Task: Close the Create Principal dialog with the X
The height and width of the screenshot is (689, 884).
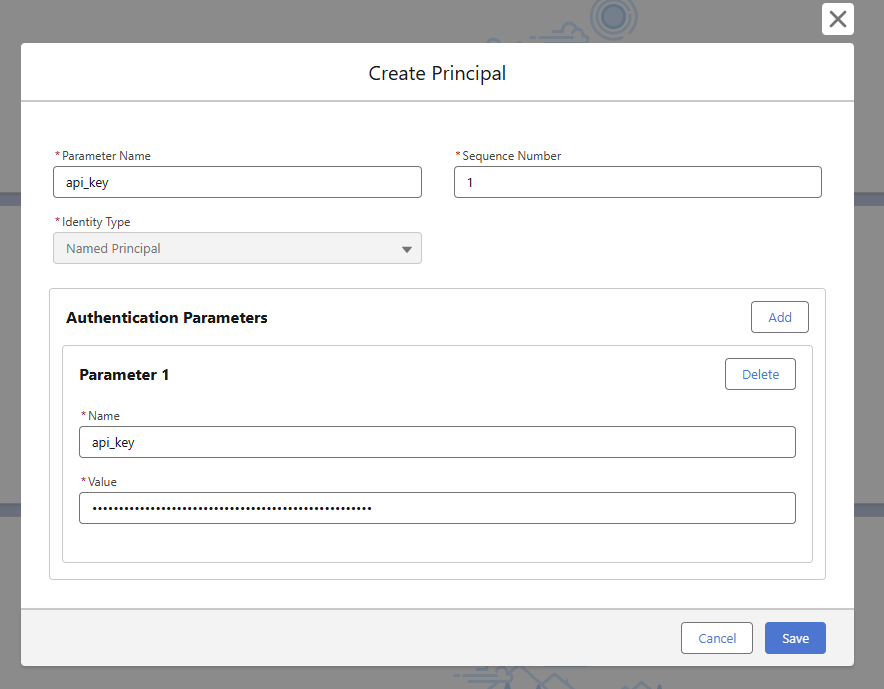Action: [837, 19]
